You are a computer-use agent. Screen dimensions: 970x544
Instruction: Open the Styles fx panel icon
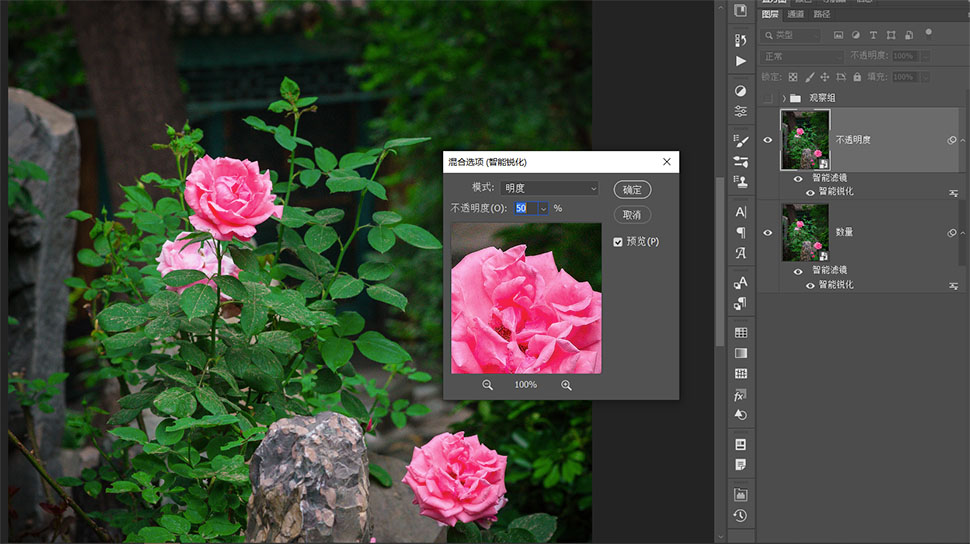pos(740,395)
